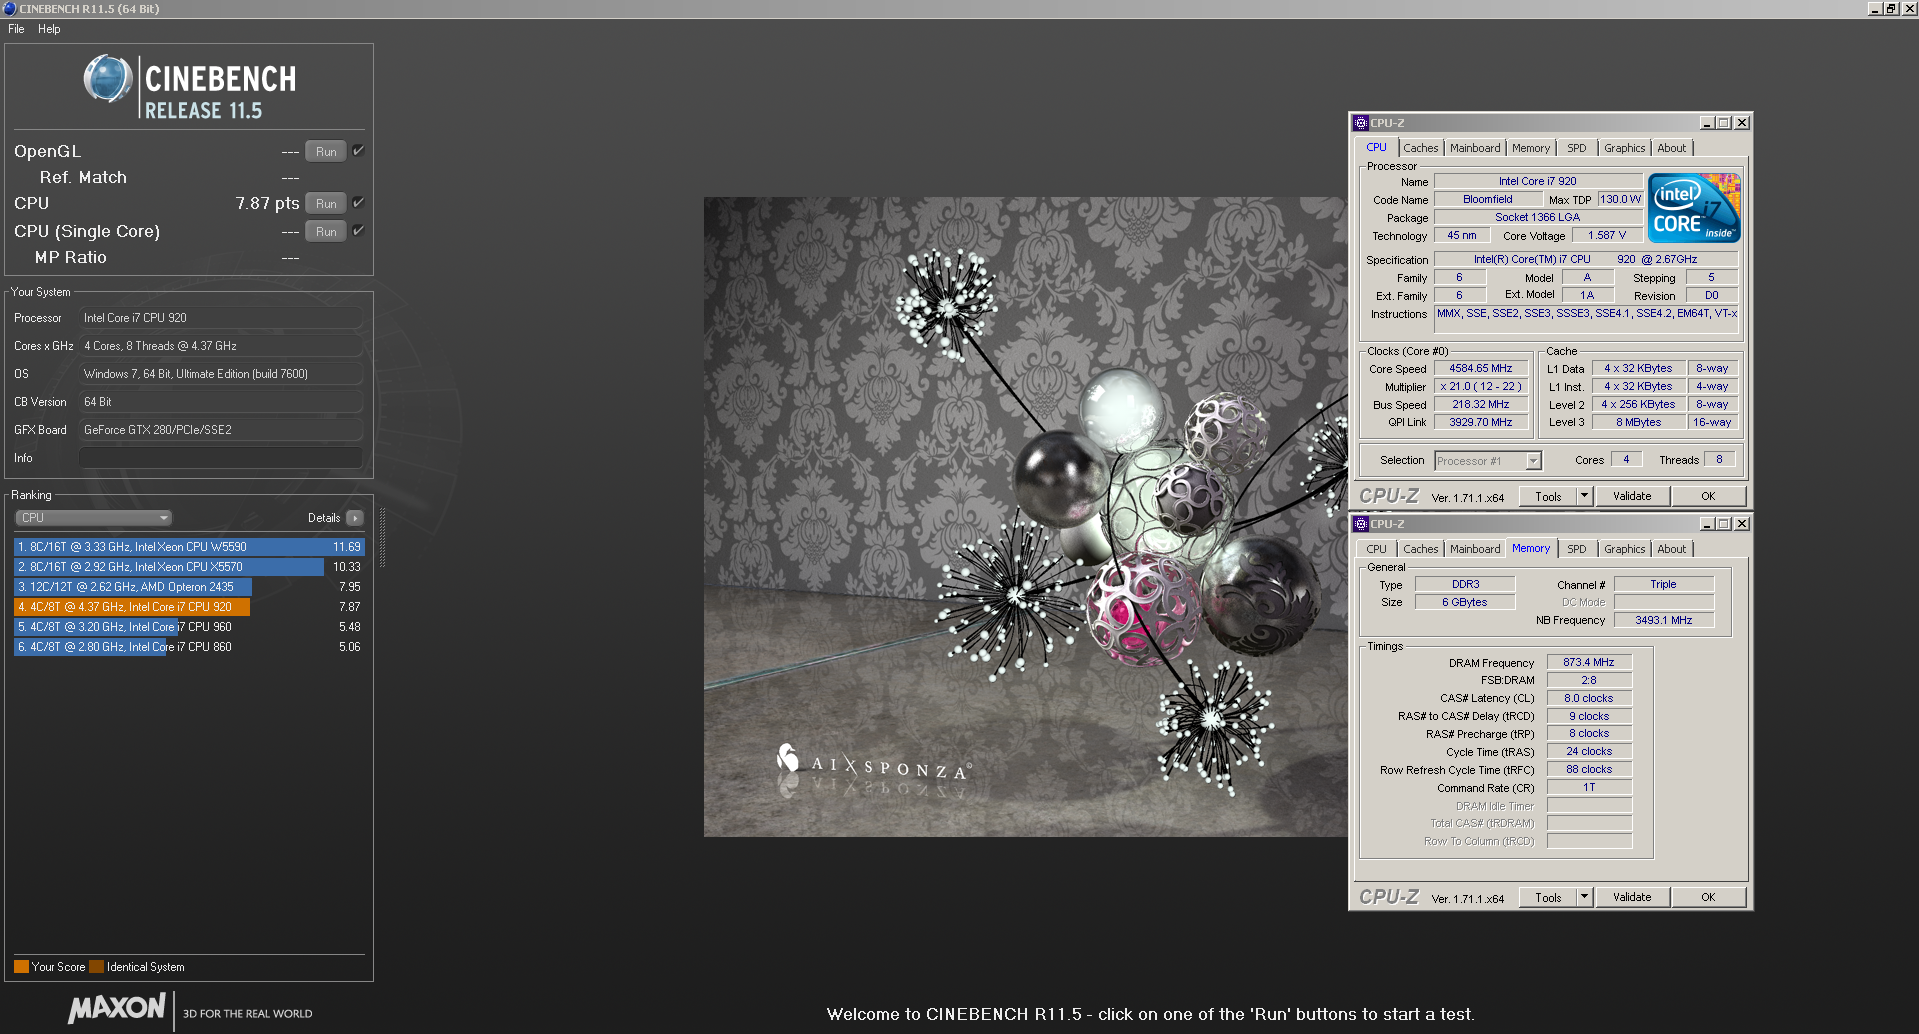Open Tools dropdown arrow in upper CPU-Z
The width and height of the screenshot is (1919, 1034).
[x=1584, y=496]
